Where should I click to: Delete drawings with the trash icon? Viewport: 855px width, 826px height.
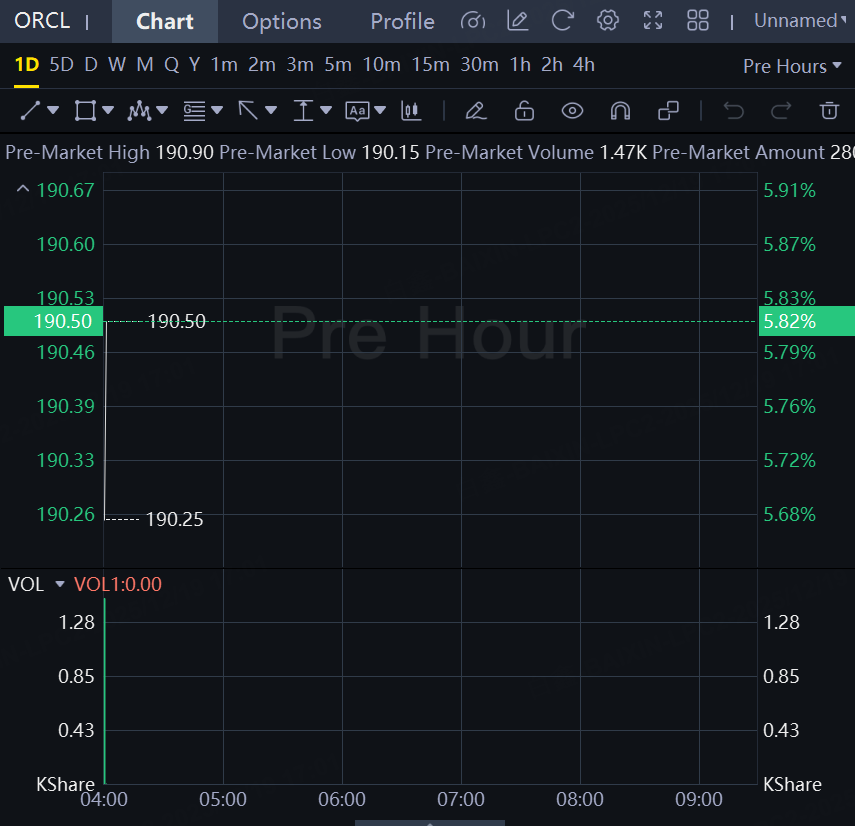[x=829, y=111]
